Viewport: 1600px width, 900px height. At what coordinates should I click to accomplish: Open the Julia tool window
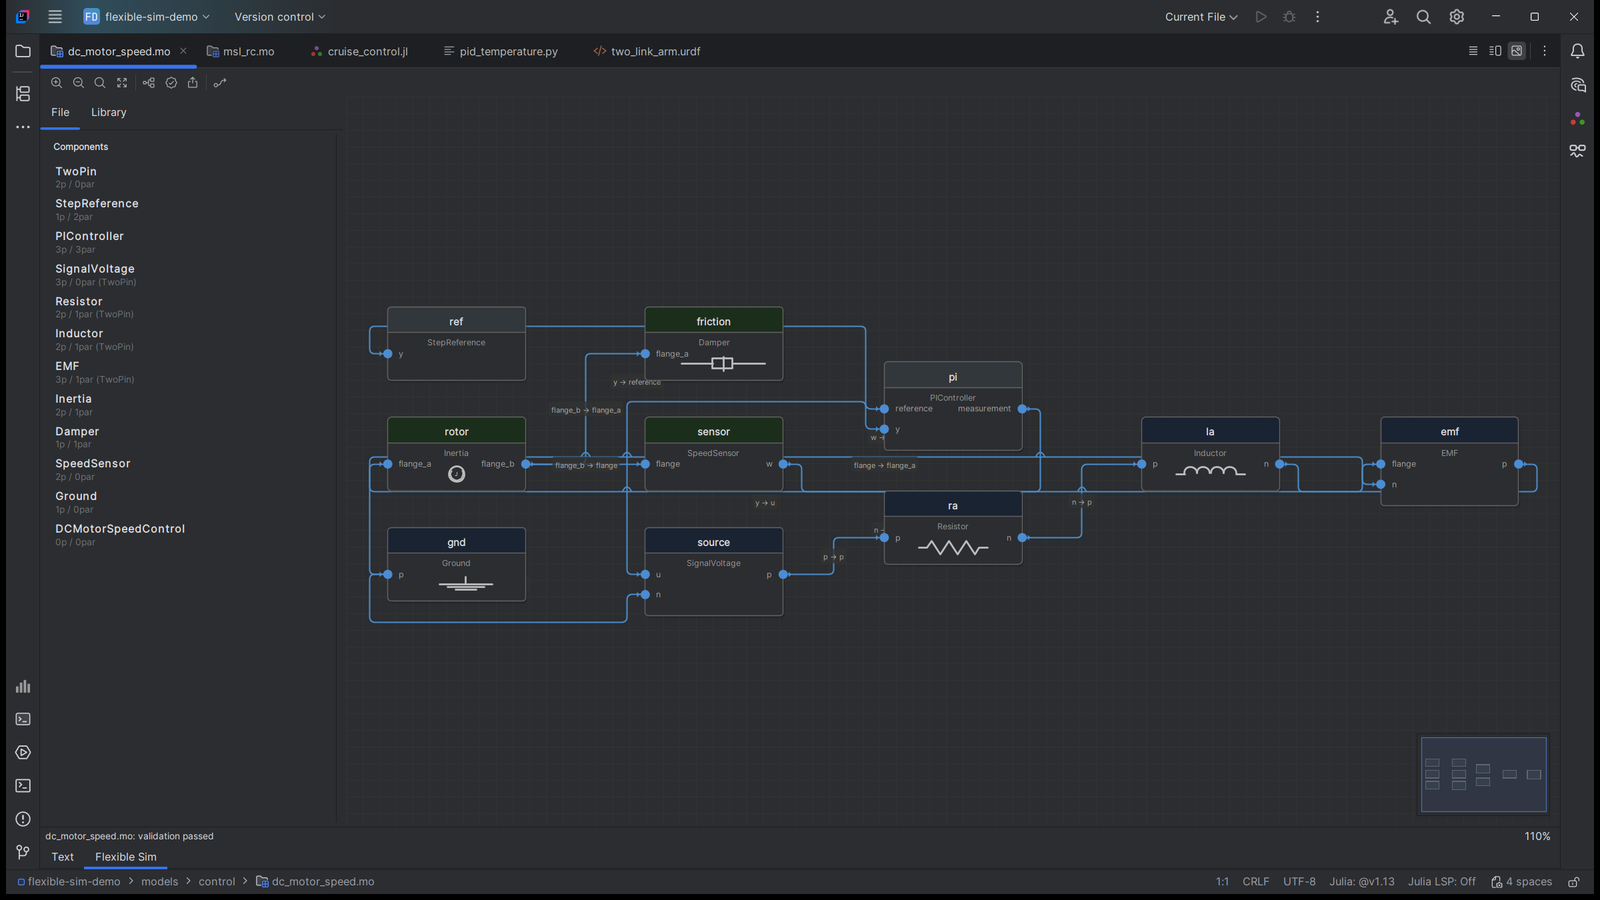point(1577,118)
